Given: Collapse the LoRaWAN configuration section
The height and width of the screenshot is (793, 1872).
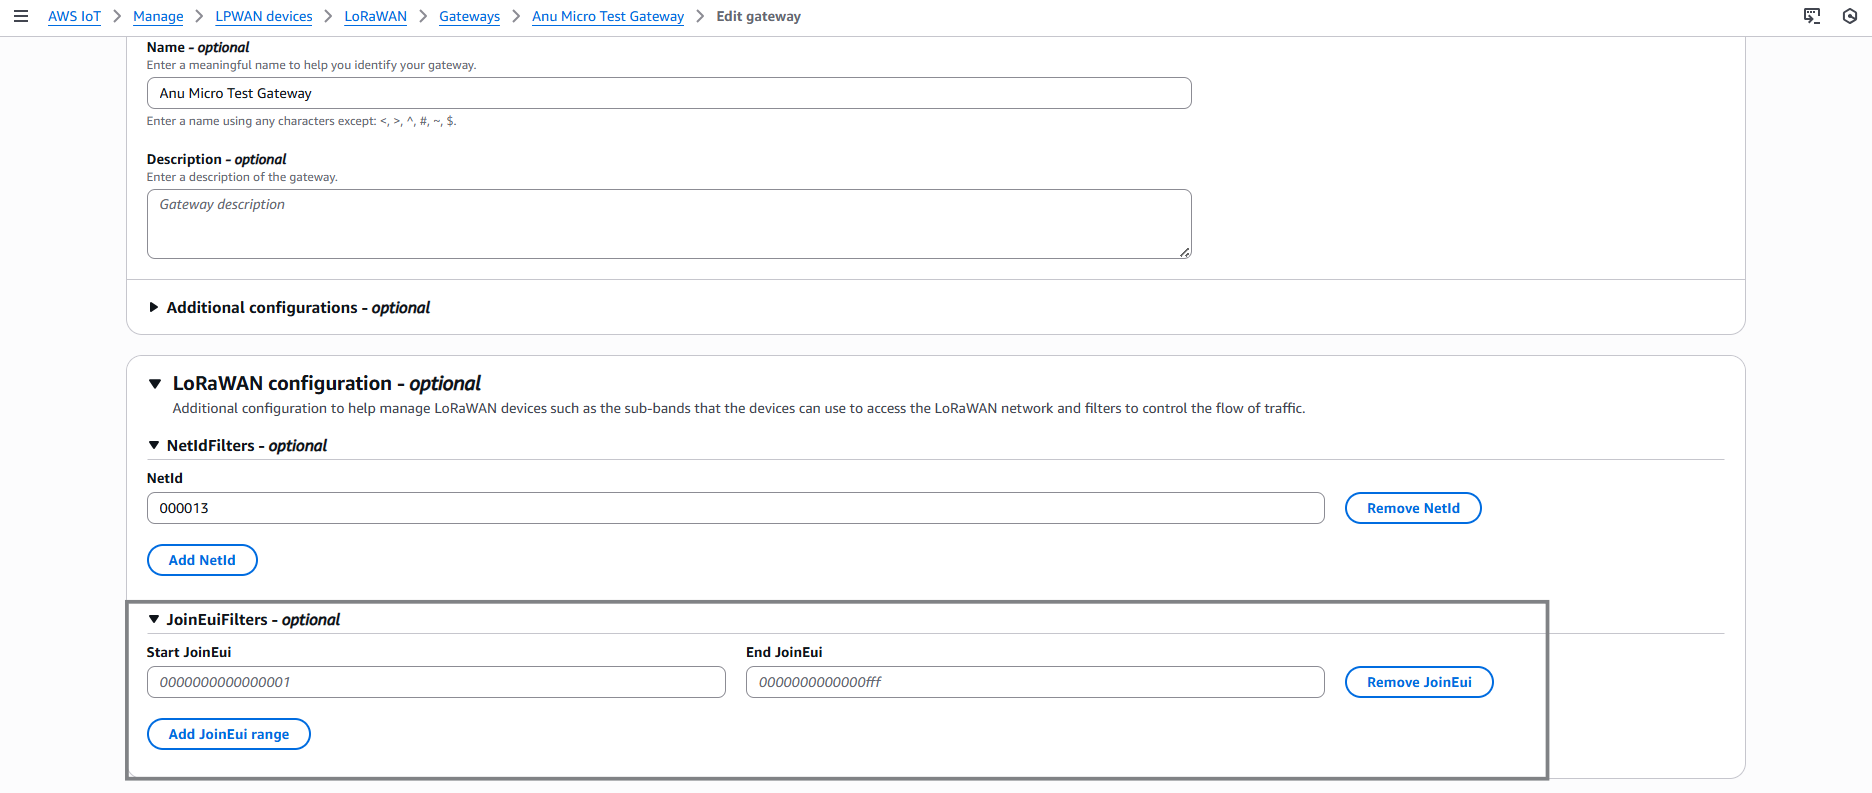Looking at the screenshot, I should point(155,383).
